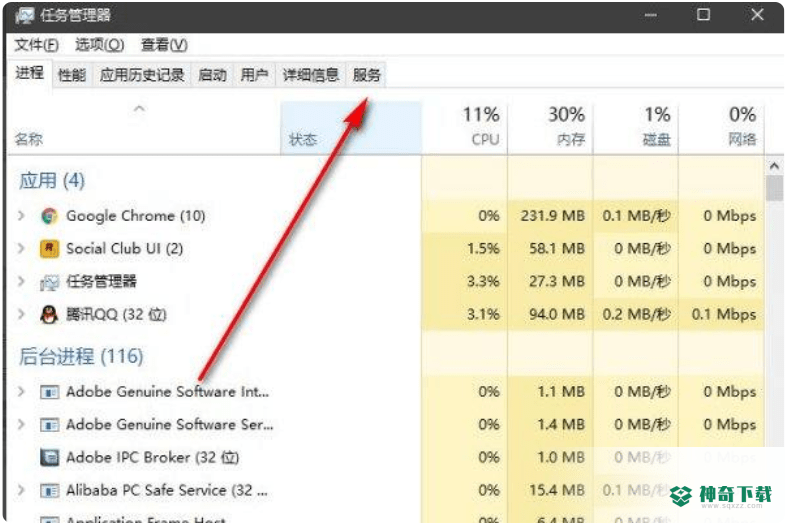The height and width of the screenshot is (525, 787).
Task: Open the 查看(V) menu
Action: tap(164, 45)
